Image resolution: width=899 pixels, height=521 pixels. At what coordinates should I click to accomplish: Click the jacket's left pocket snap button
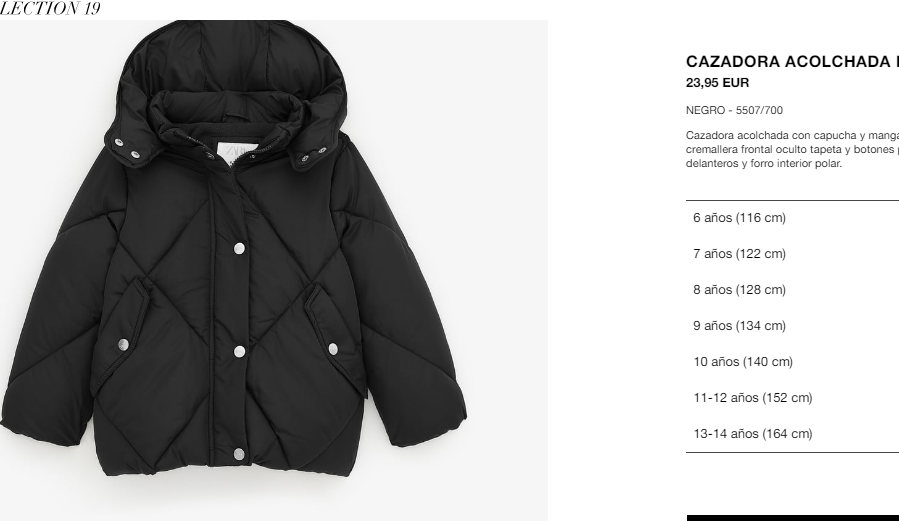tap(123, 344)
